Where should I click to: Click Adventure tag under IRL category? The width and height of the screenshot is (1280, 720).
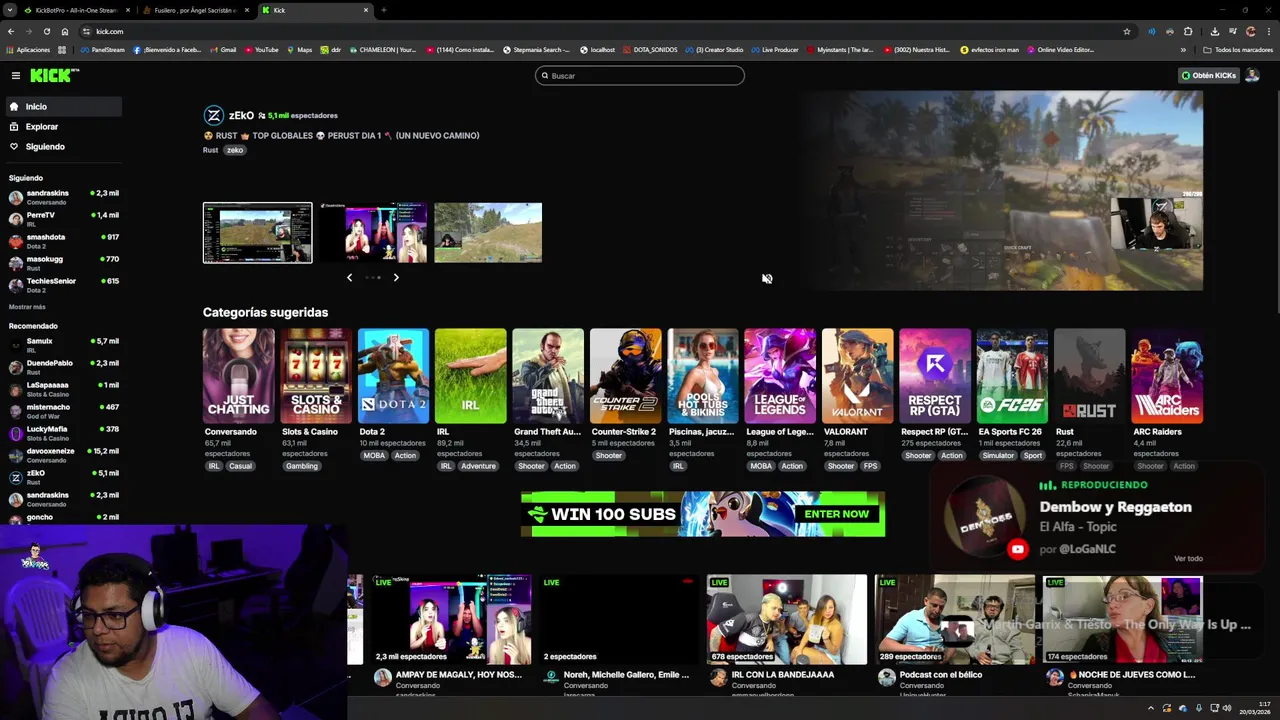(478, 466)
